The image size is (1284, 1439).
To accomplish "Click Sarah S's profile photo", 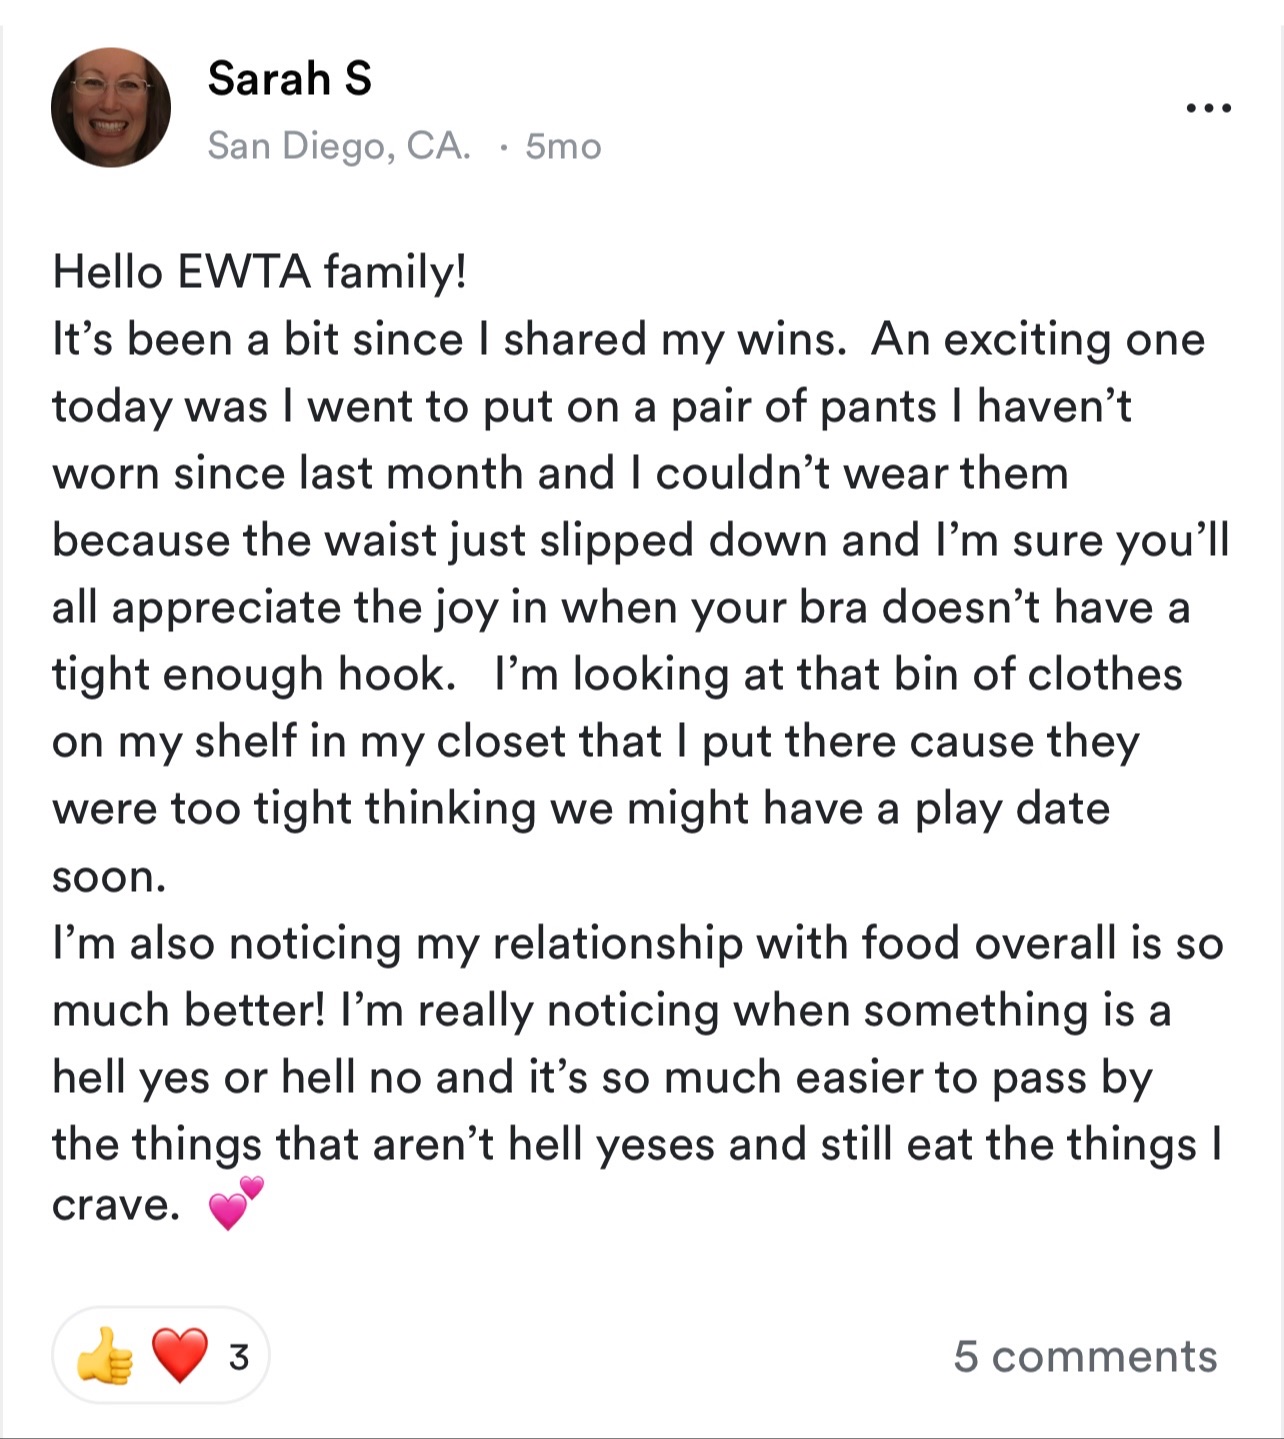I will 111,107.
